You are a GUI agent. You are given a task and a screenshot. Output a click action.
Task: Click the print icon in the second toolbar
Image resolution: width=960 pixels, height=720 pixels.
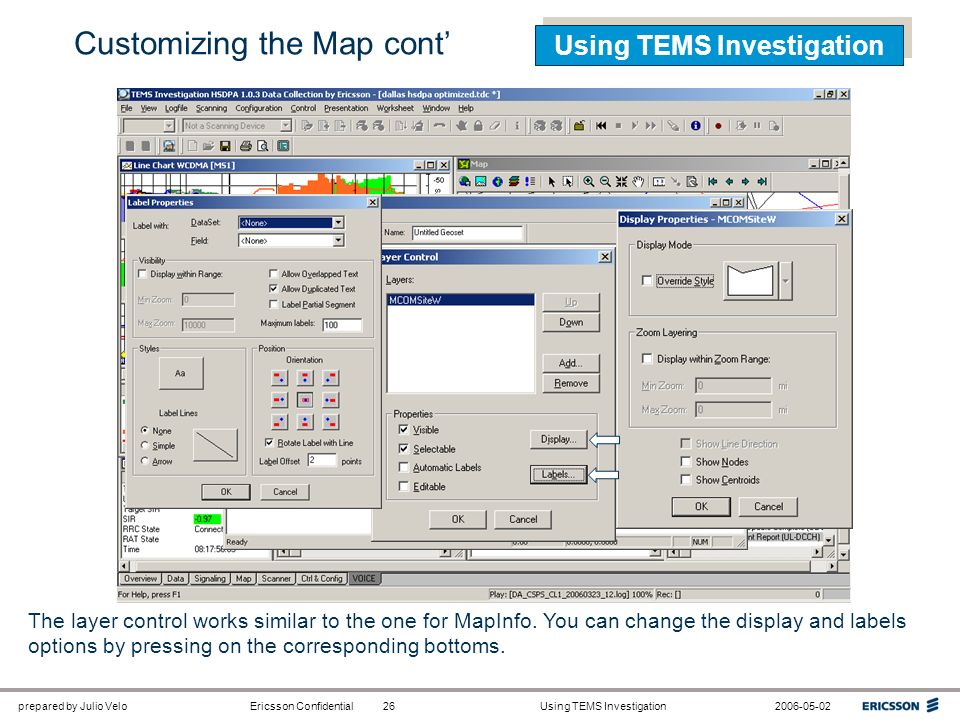(x=246, y=146)
